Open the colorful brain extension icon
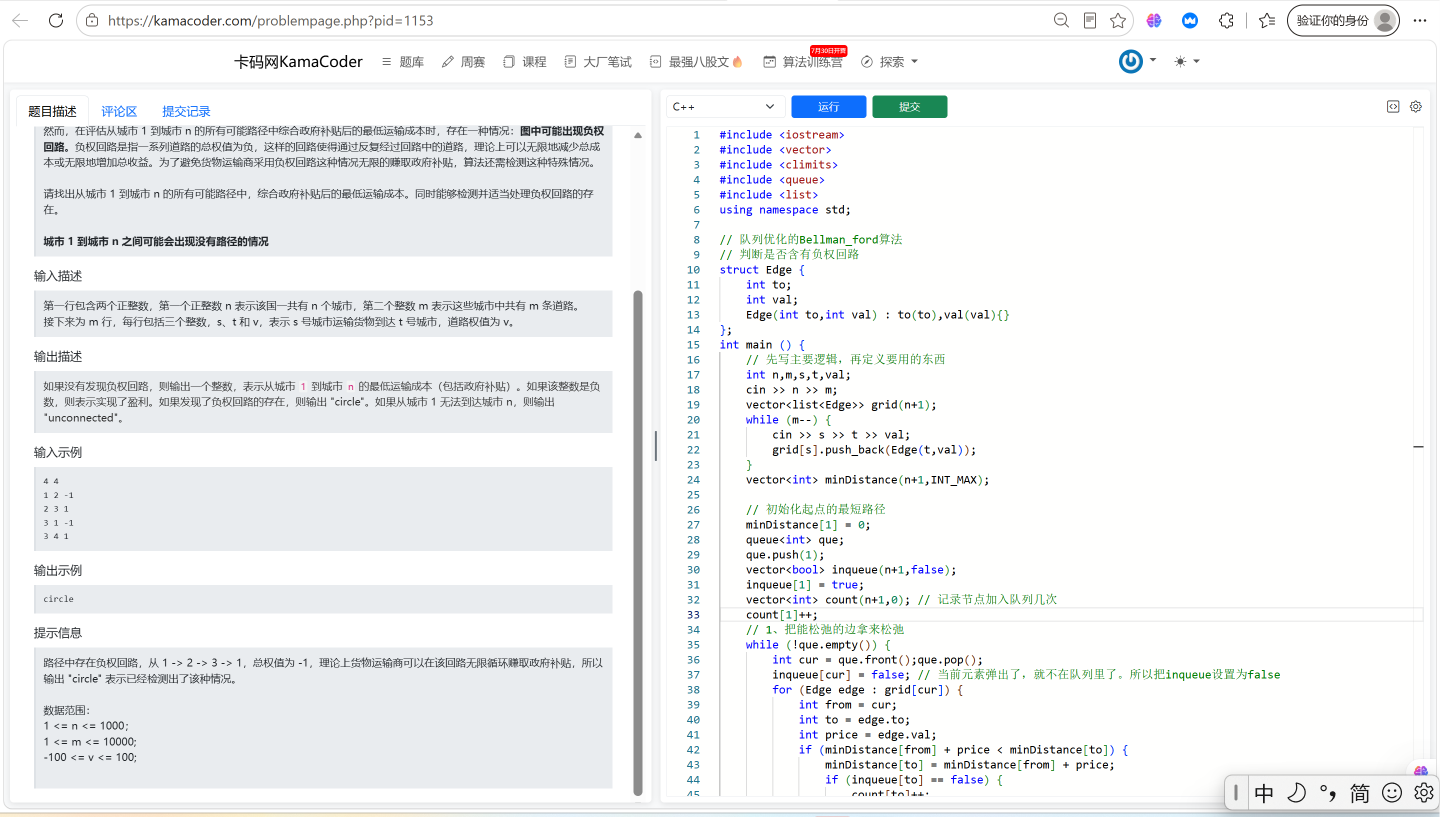The image size is (1440, 817). point(1154,20)
